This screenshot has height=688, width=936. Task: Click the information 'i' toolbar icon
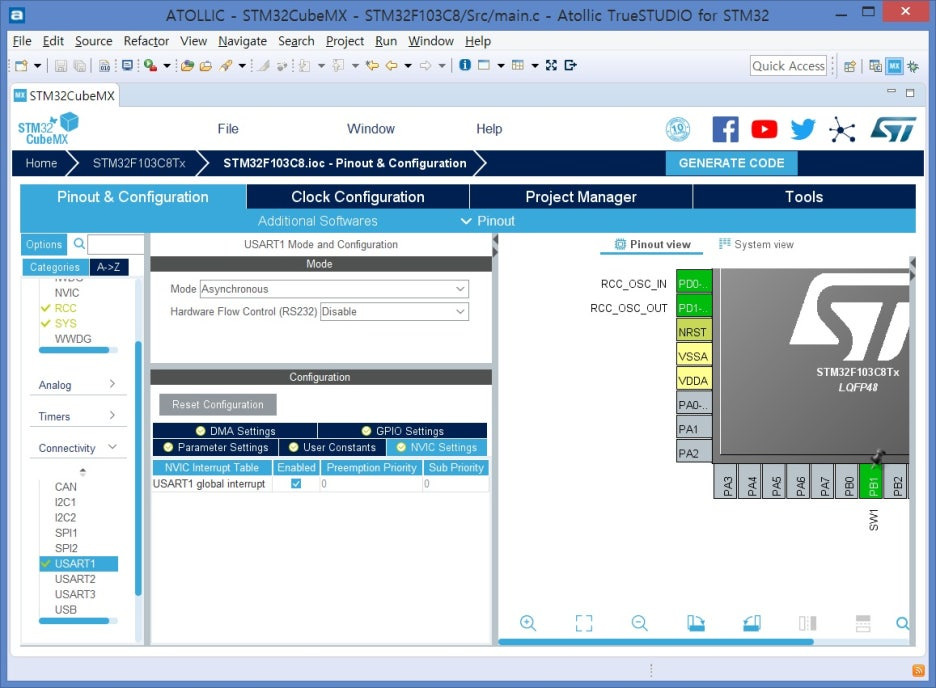[x=465, y=65]
